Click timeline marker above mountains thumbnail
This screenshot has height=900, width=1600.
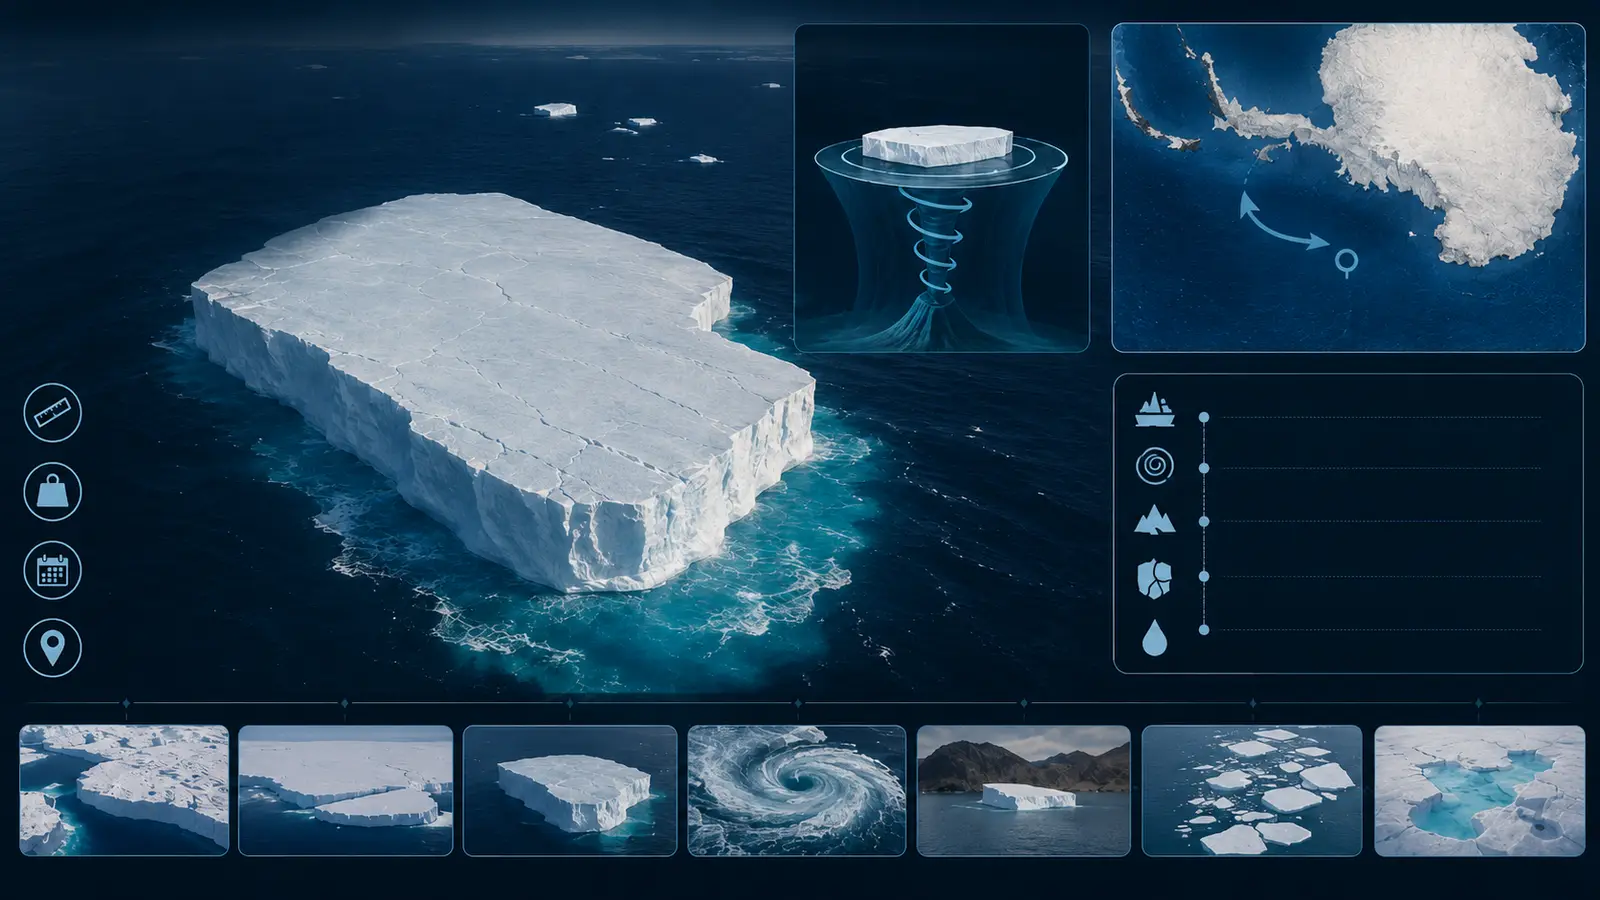1023,704
